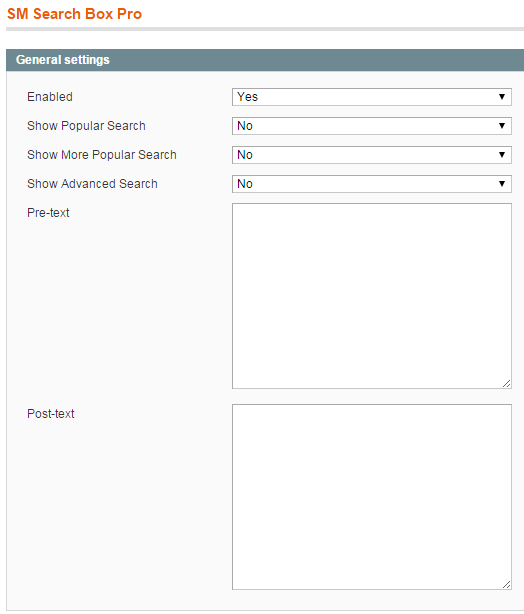The image size is (524, 614).
Task: Grab the Pre-text box resize handle
Action: coord(506,384)
